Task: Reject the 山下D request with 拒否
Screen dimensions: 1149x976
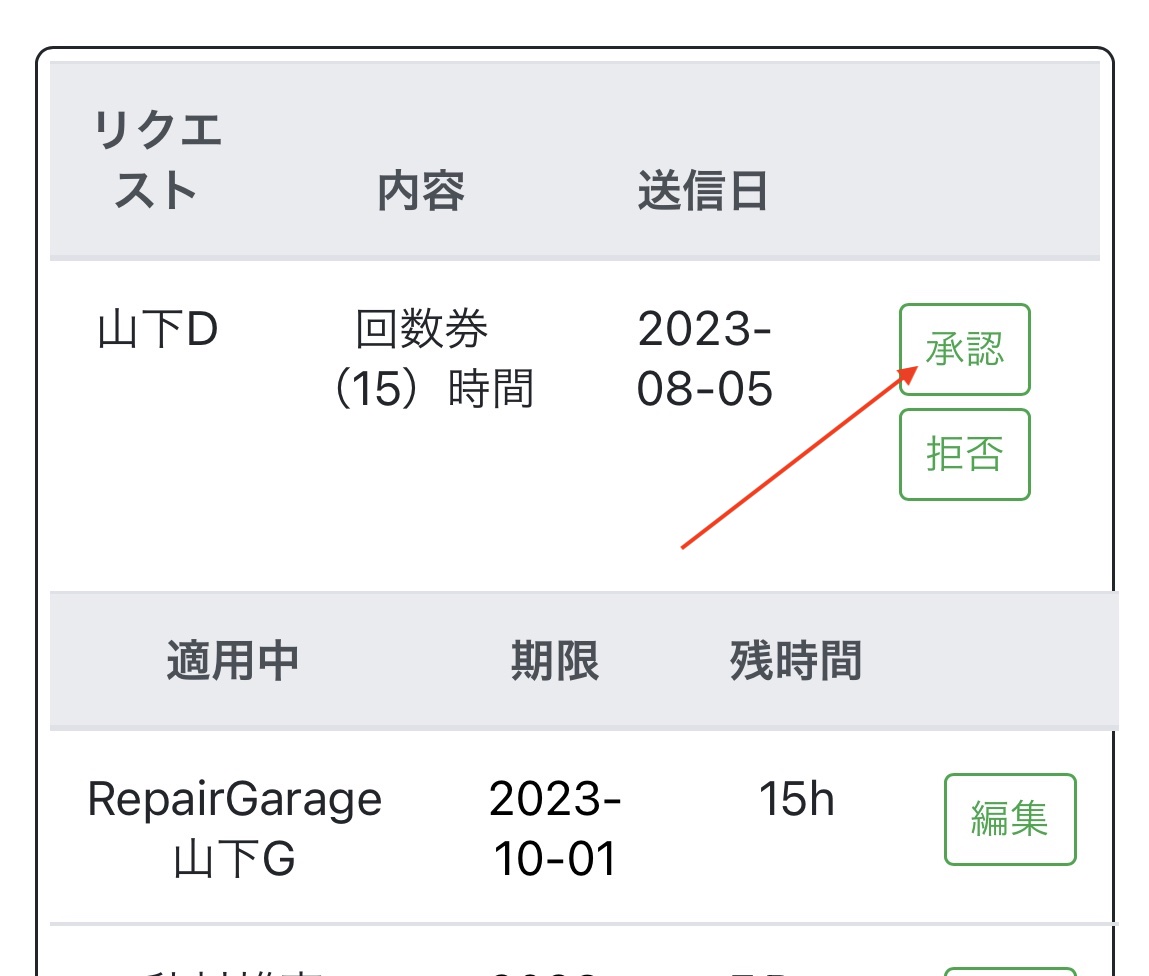Action: (x=964, y=454)
